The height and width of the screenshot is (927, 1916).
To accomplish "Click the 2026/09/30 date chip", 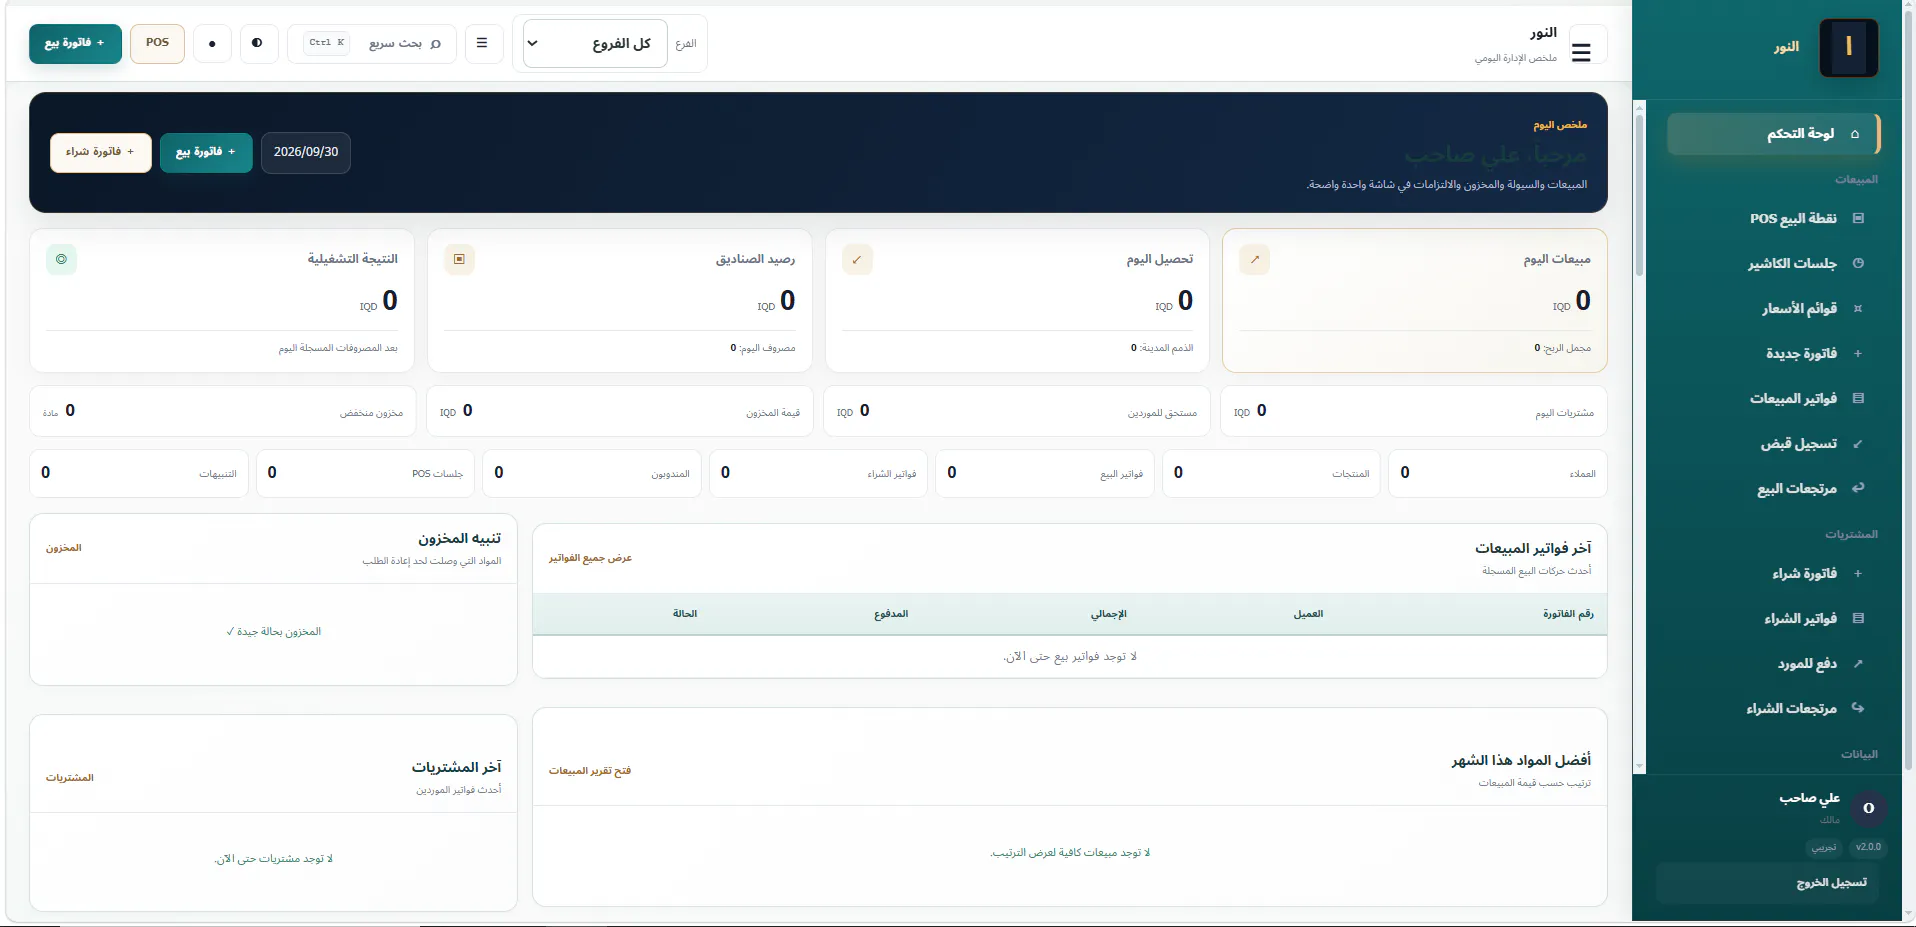I will pos(306,152).
